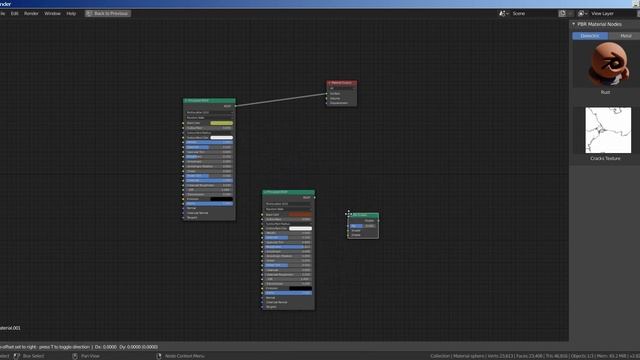
Task: Click Tangent input socket on connected node
Action: [x=183, y=218]
